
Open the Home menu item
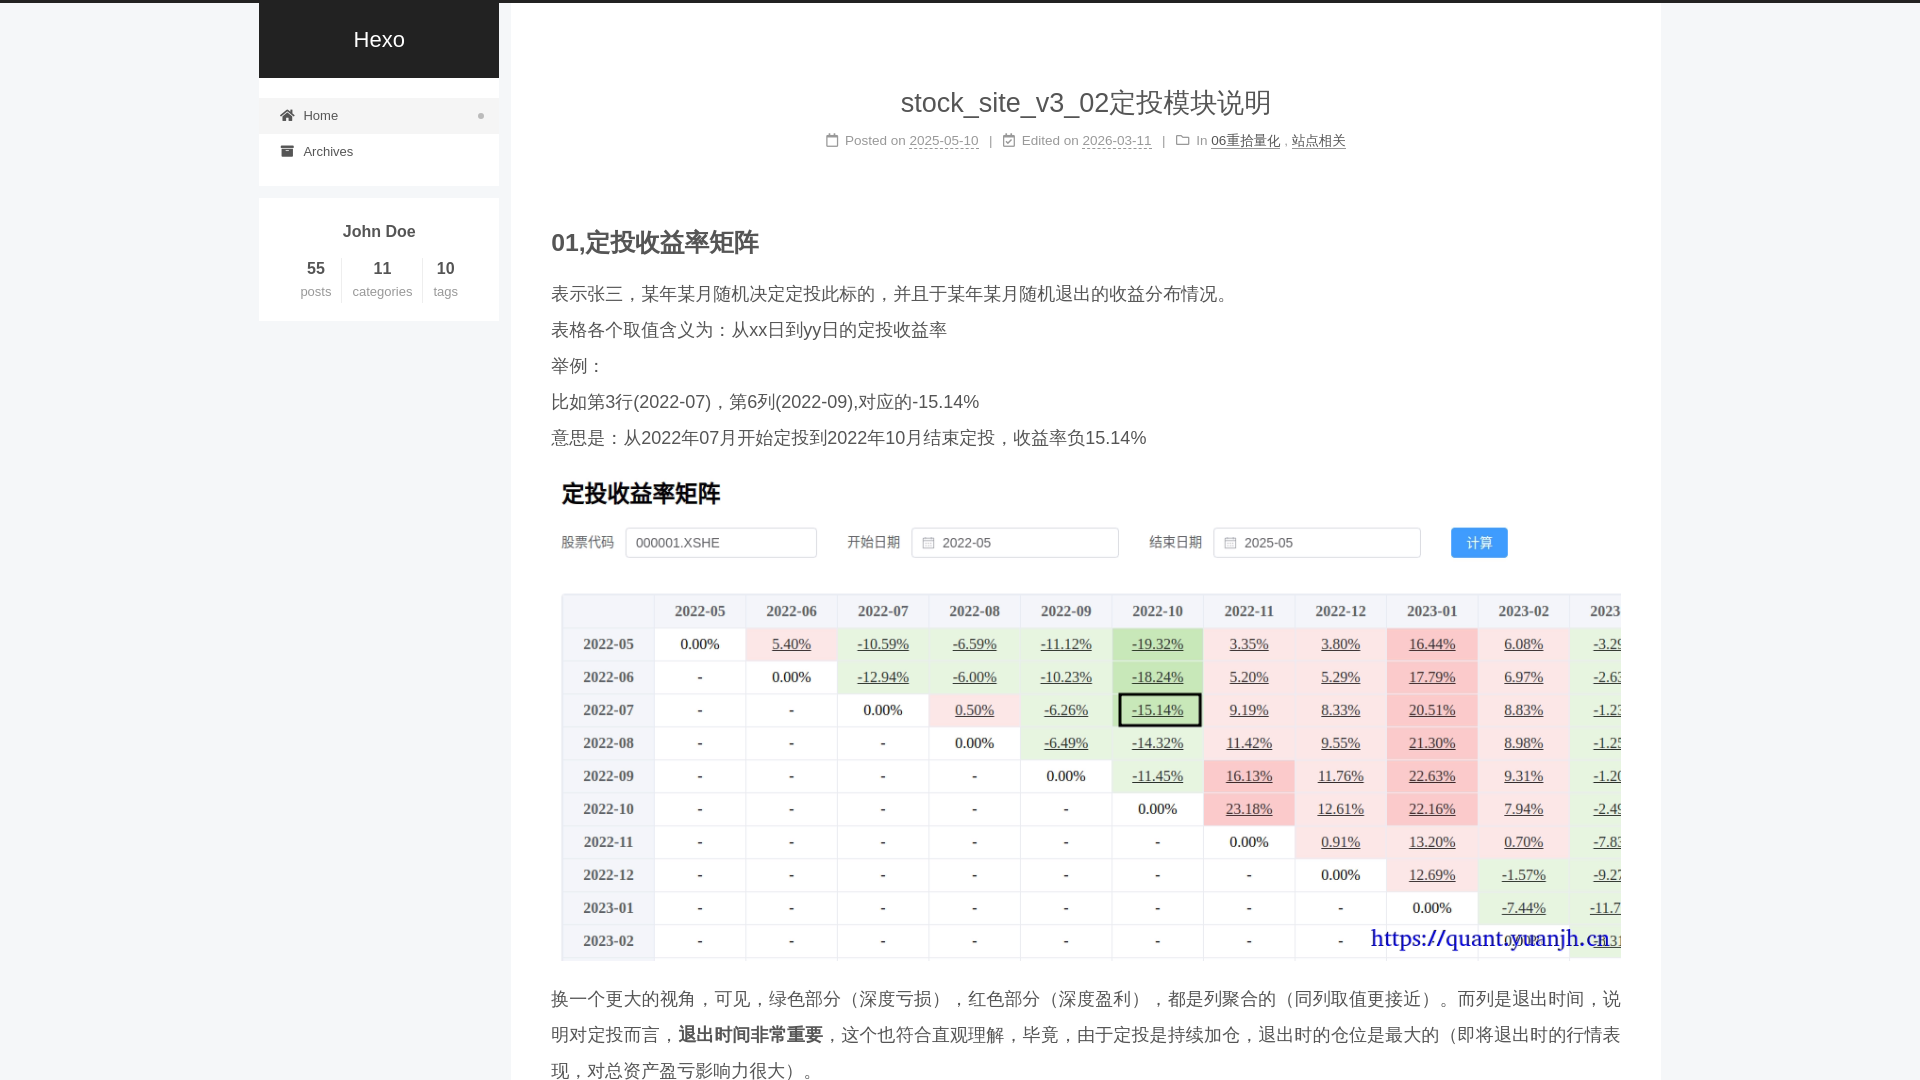tap(321, 116)
